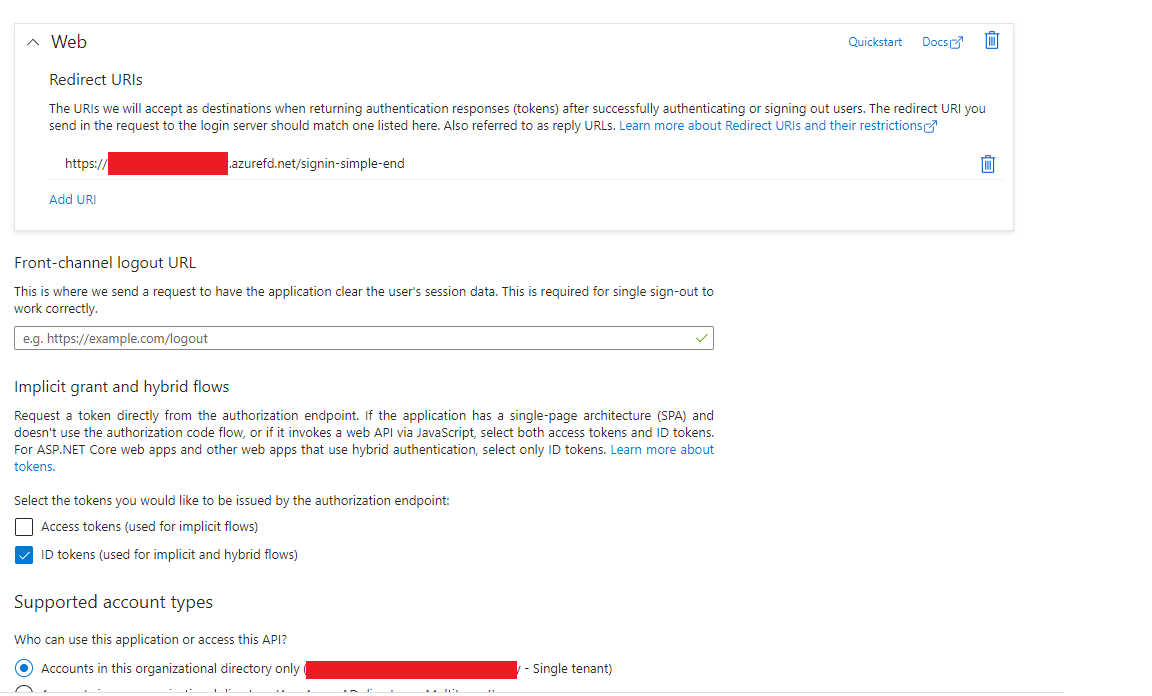Click the external-link icon after the Redirect URIs restrictions link
The image size is (1152, 696).
930,125
